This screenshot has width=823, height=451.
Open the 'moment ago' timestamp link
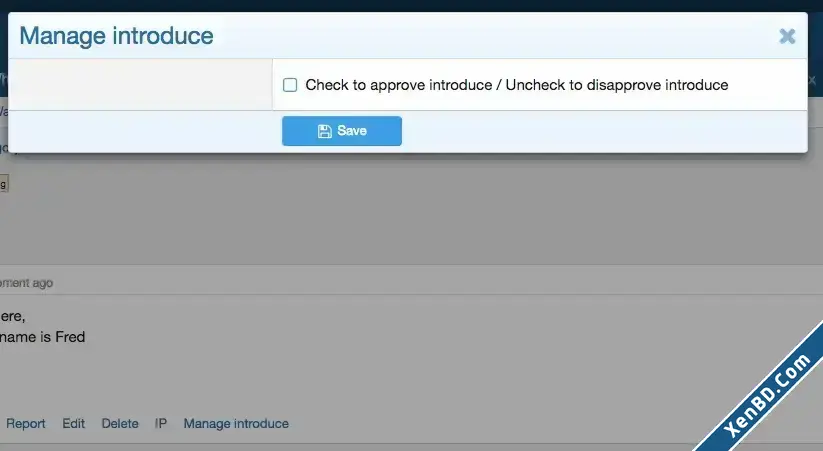[26, 283]
